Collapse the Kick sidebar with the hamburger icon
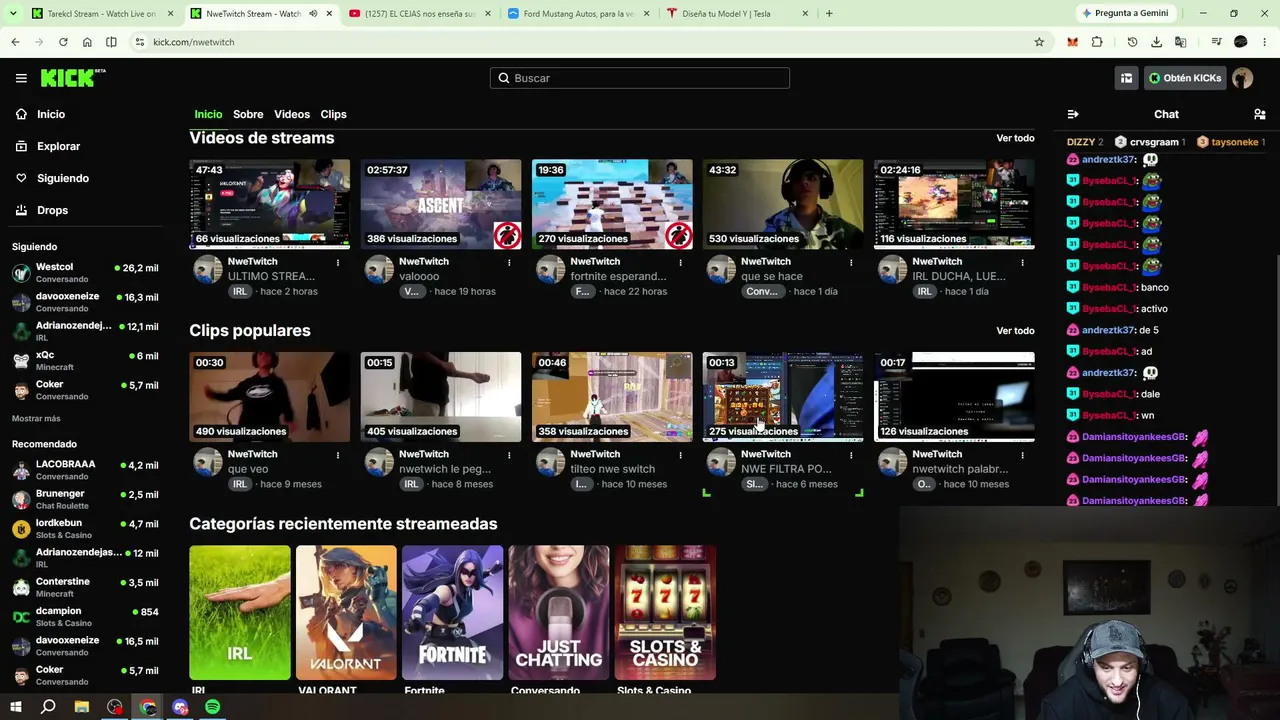Image resolution: width=1280 pixels, height=720 pixels. pyautogui.click(x=21, y=78)
